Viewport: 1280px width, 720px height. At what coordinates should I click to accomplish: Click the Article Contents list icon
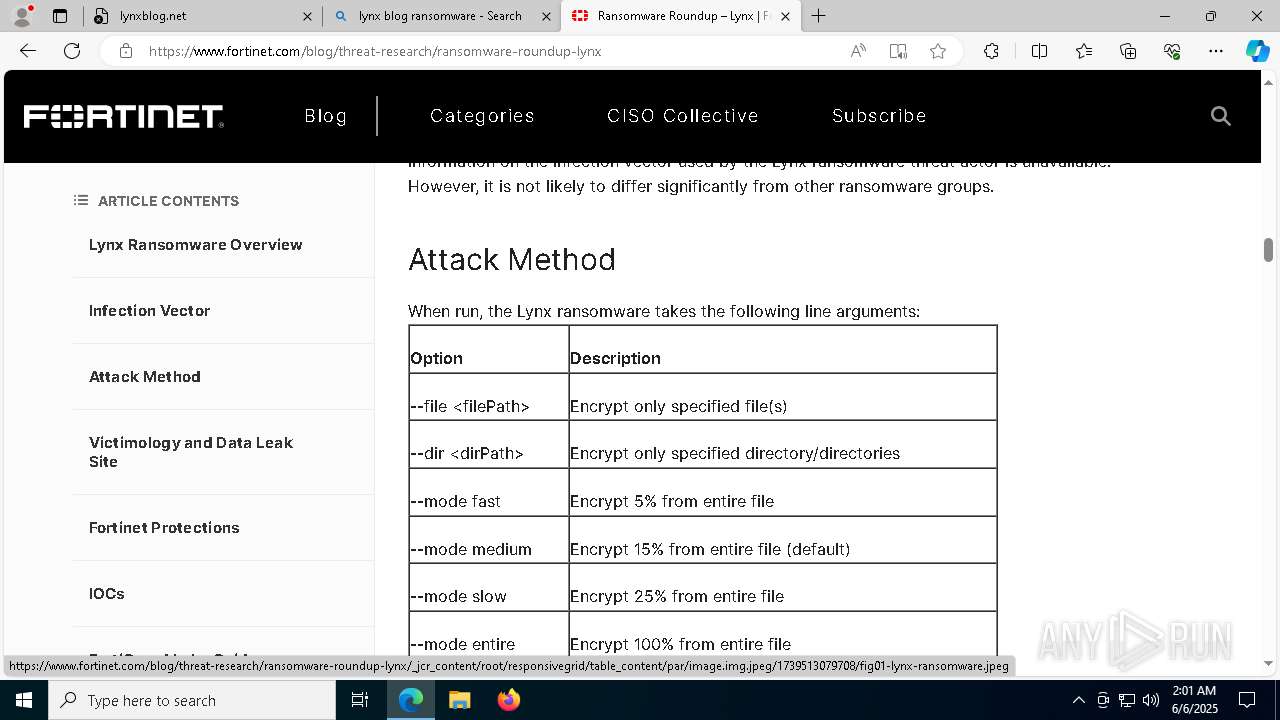(x=81, y=201)
